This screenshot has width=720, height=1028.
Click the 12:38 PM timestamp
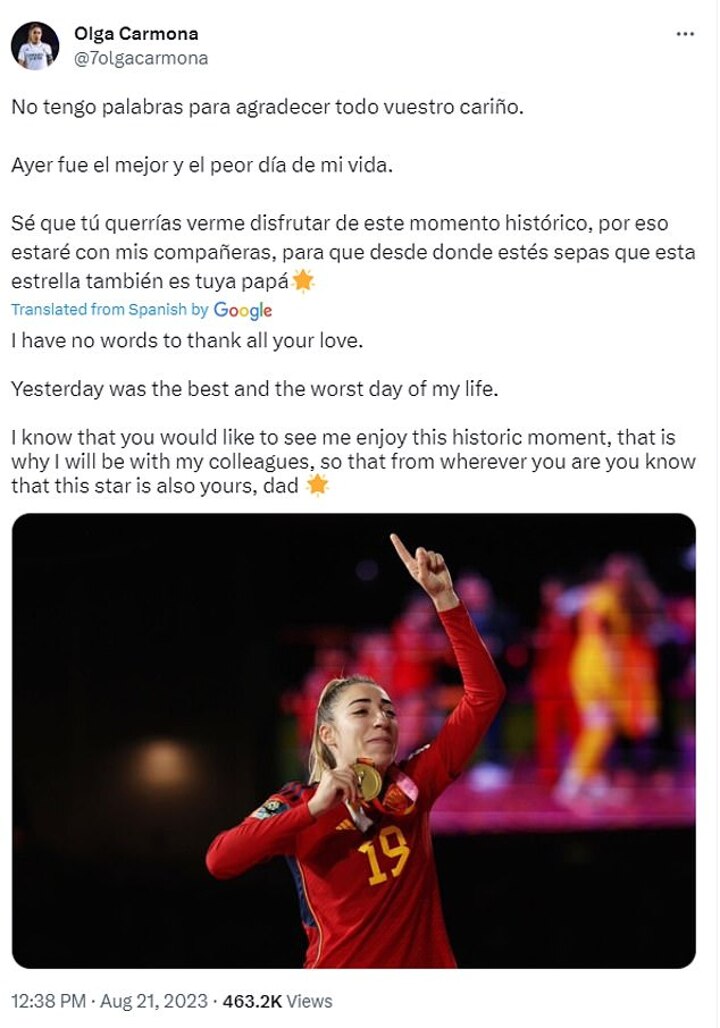tap(49, 1001)
